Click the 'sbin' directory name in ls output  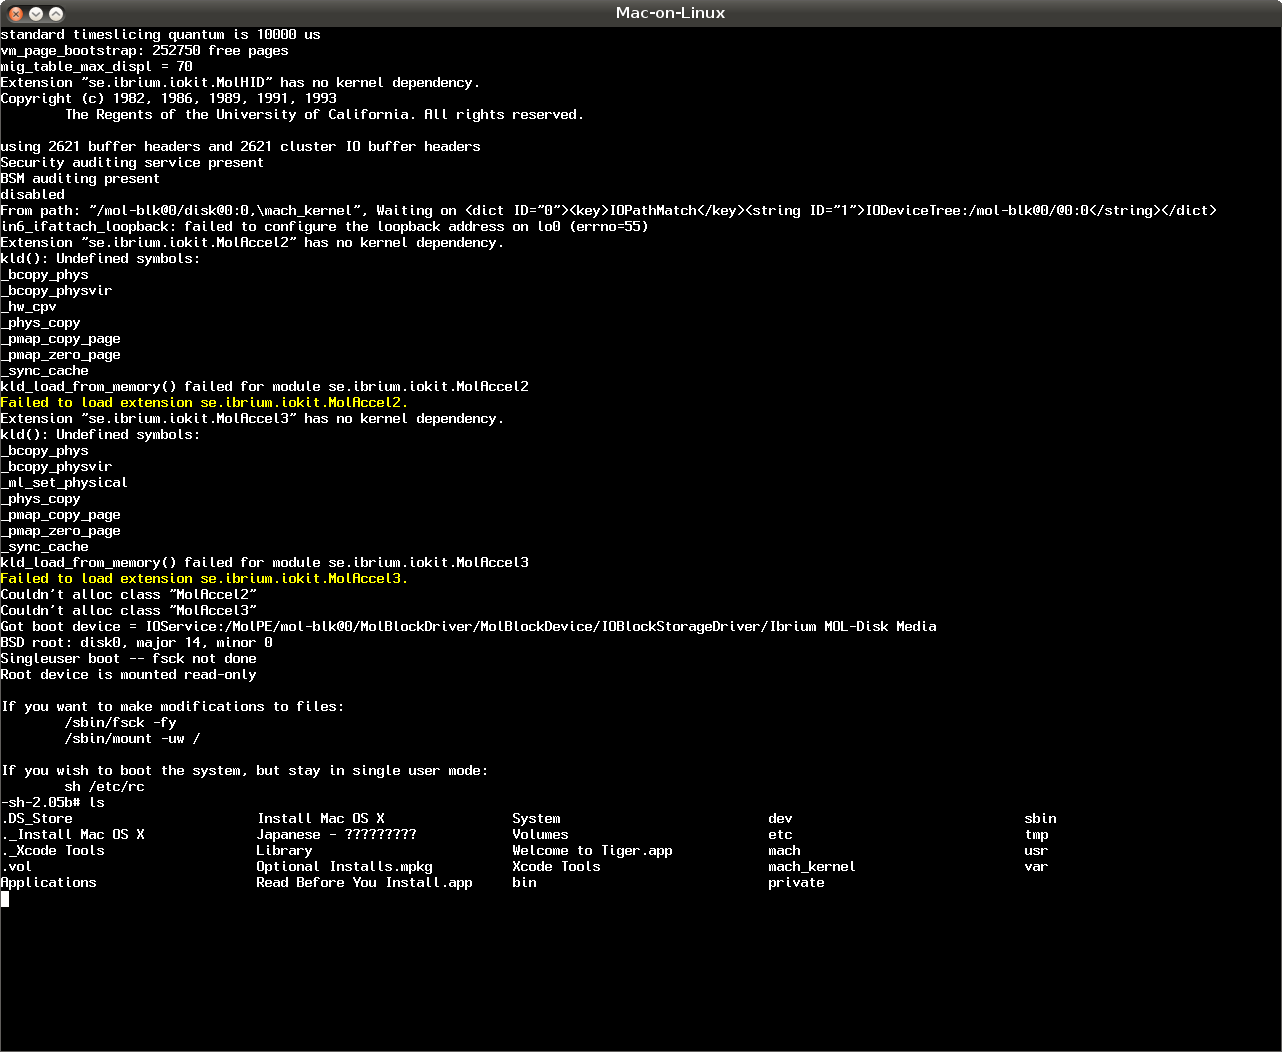pos(1040,818)
